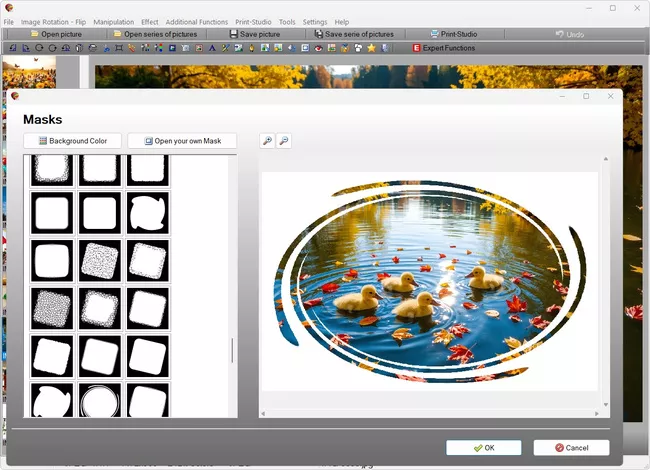Select the text 'A' tool icon
The height and width of the screenshot is (470, 650).
[212, 48]
